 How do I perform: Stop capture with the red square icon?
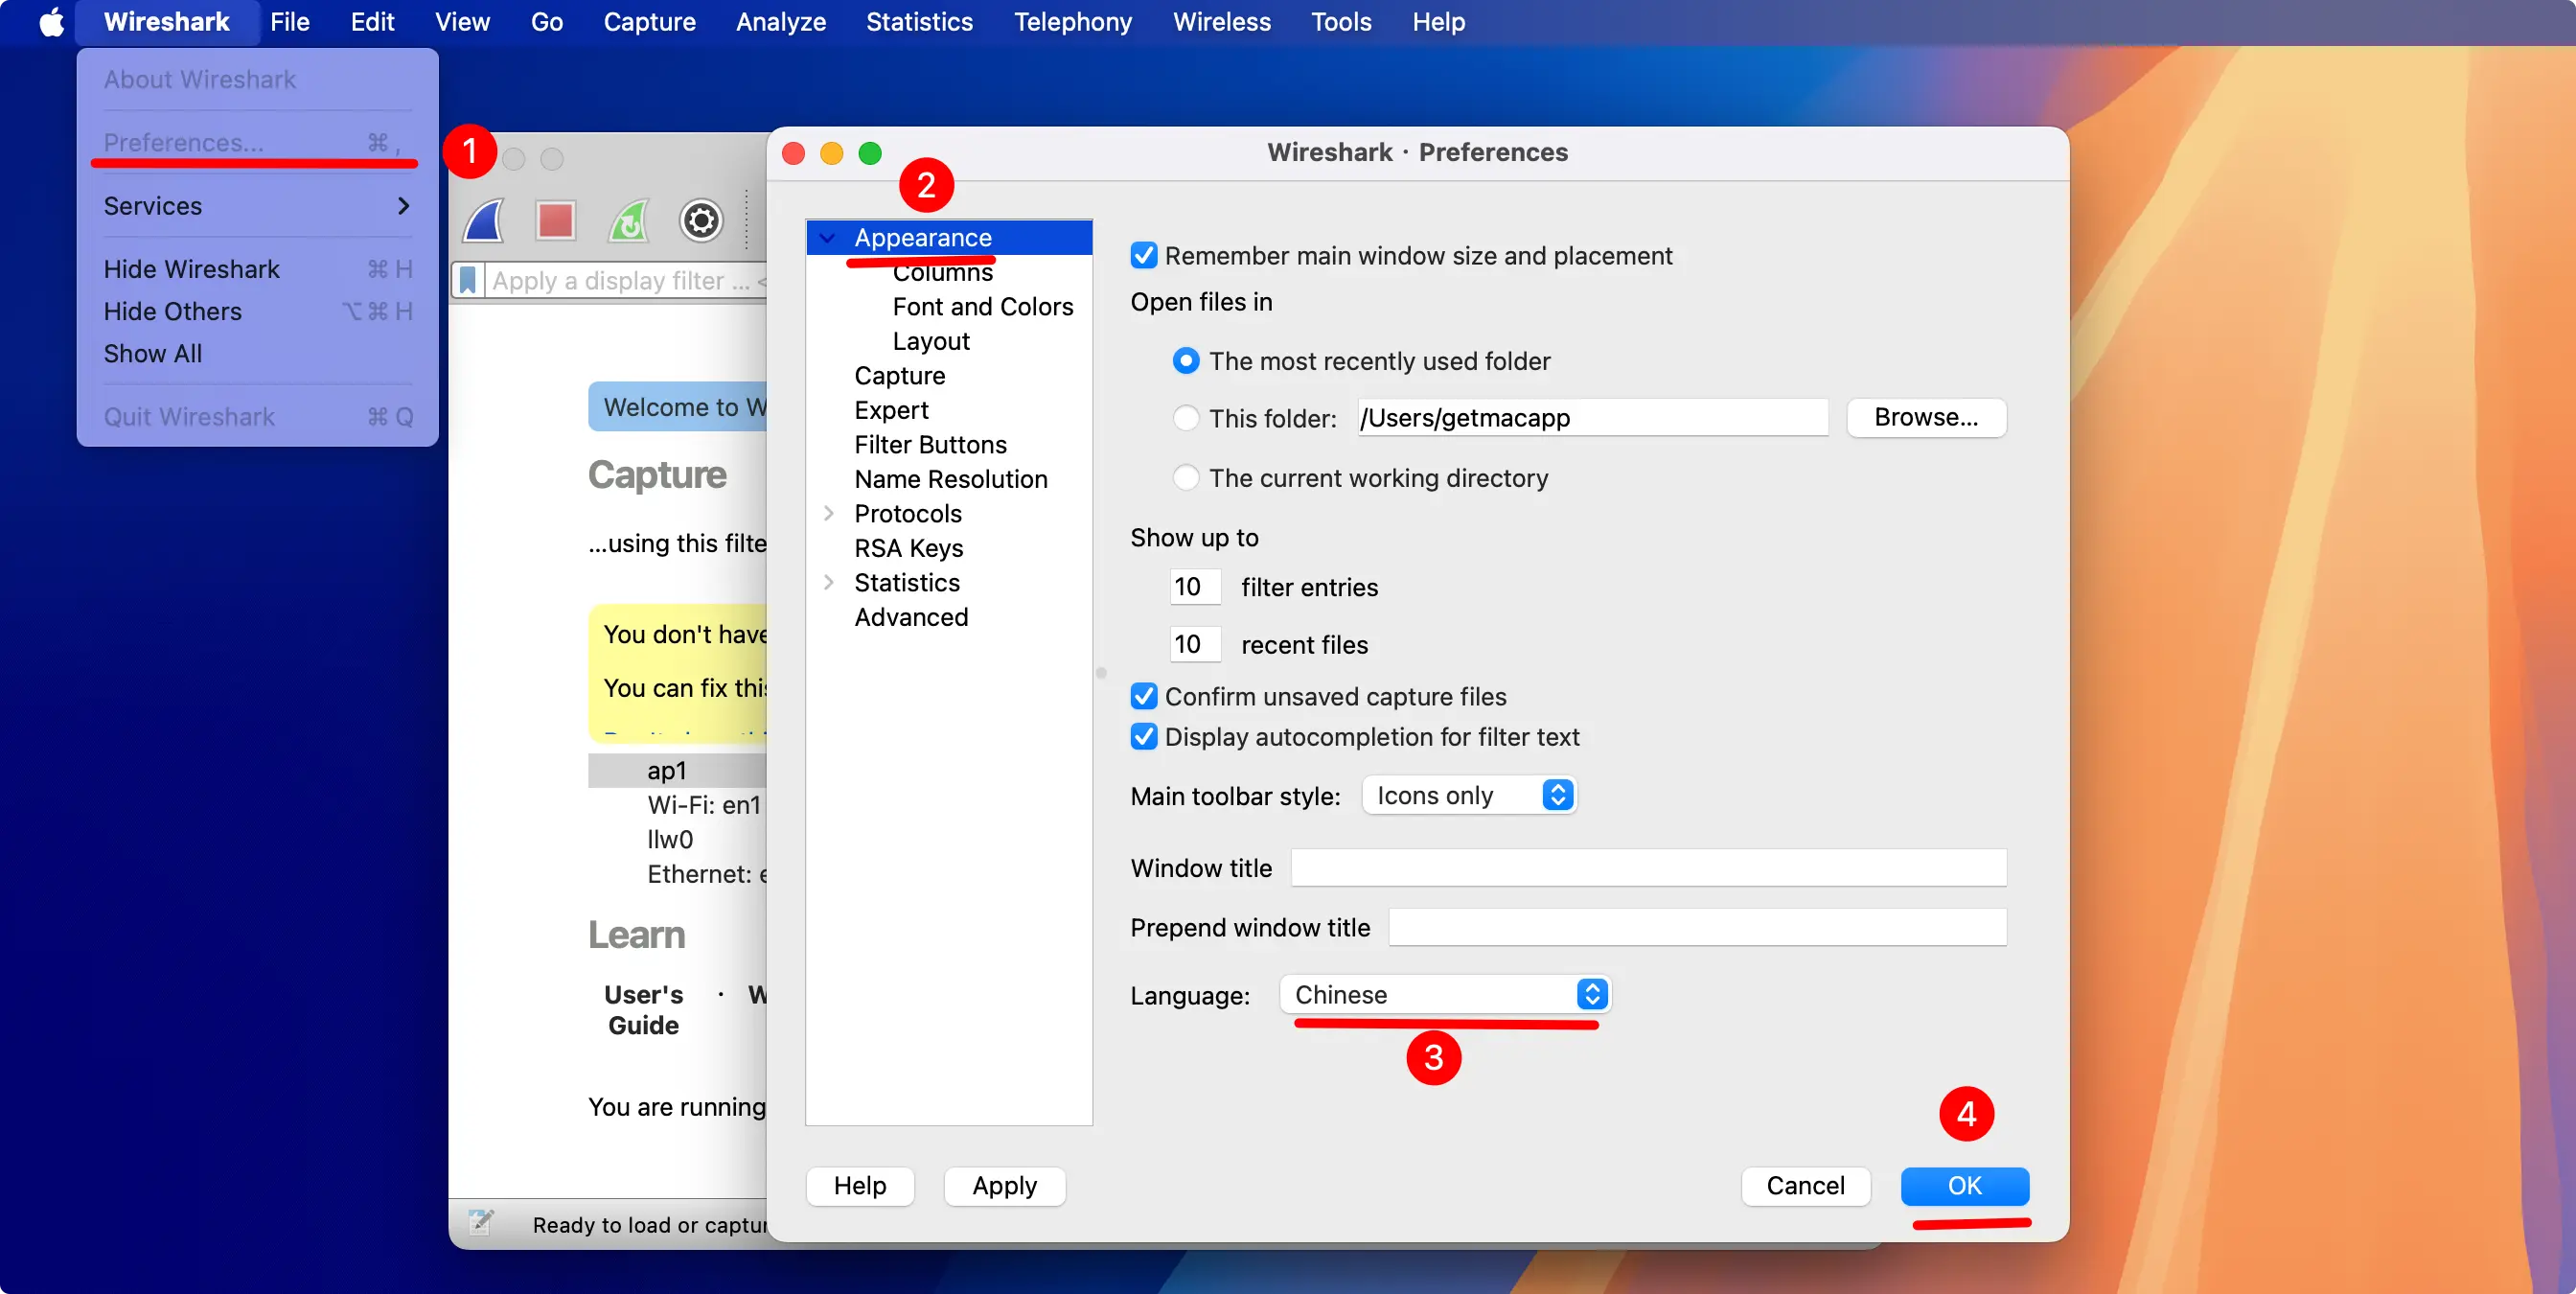point(556,221)
